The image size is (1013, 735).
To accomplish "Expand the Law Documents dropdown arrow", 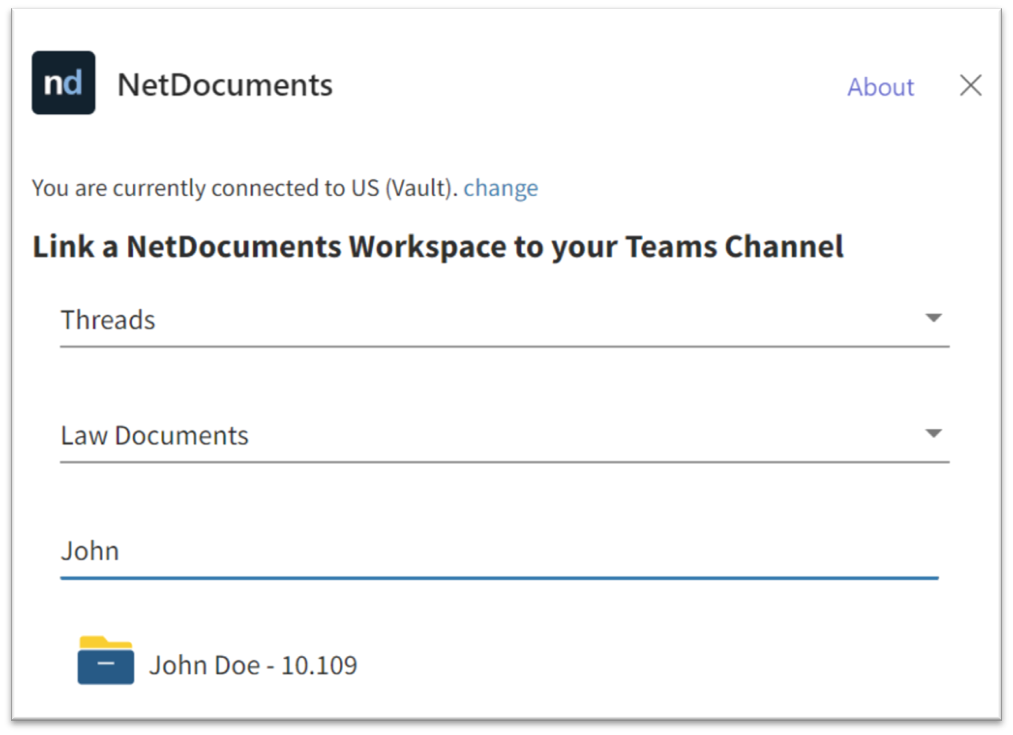I will (933, 433).
